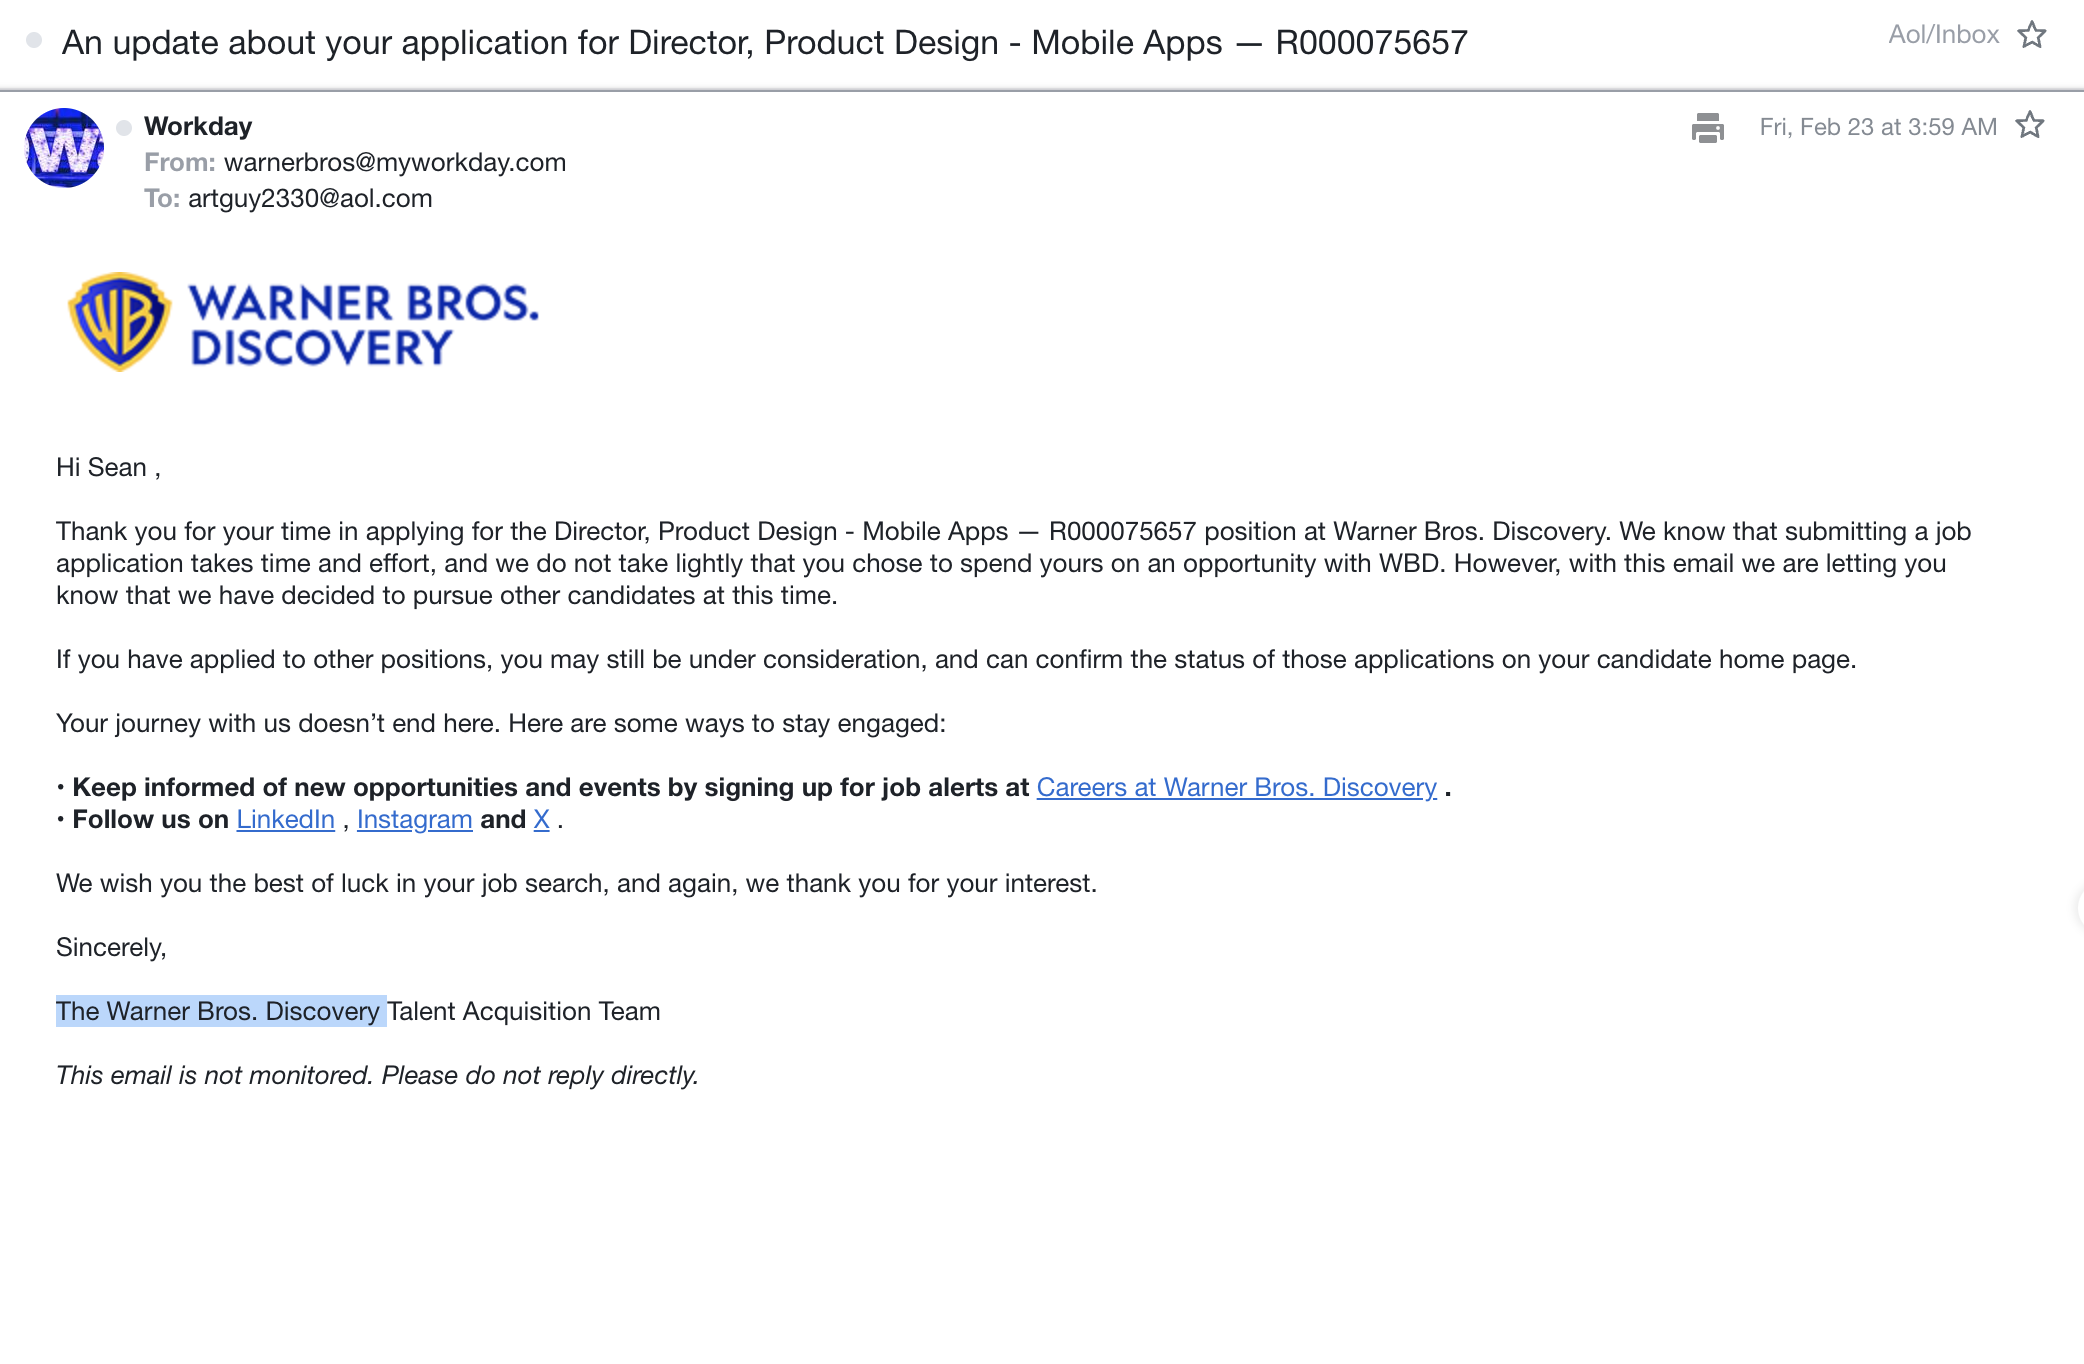The width and height of the screenshot is (2084, 1364).
Task: Click the Fri, Feb 23 timestamp
Action: point(1877,126)
